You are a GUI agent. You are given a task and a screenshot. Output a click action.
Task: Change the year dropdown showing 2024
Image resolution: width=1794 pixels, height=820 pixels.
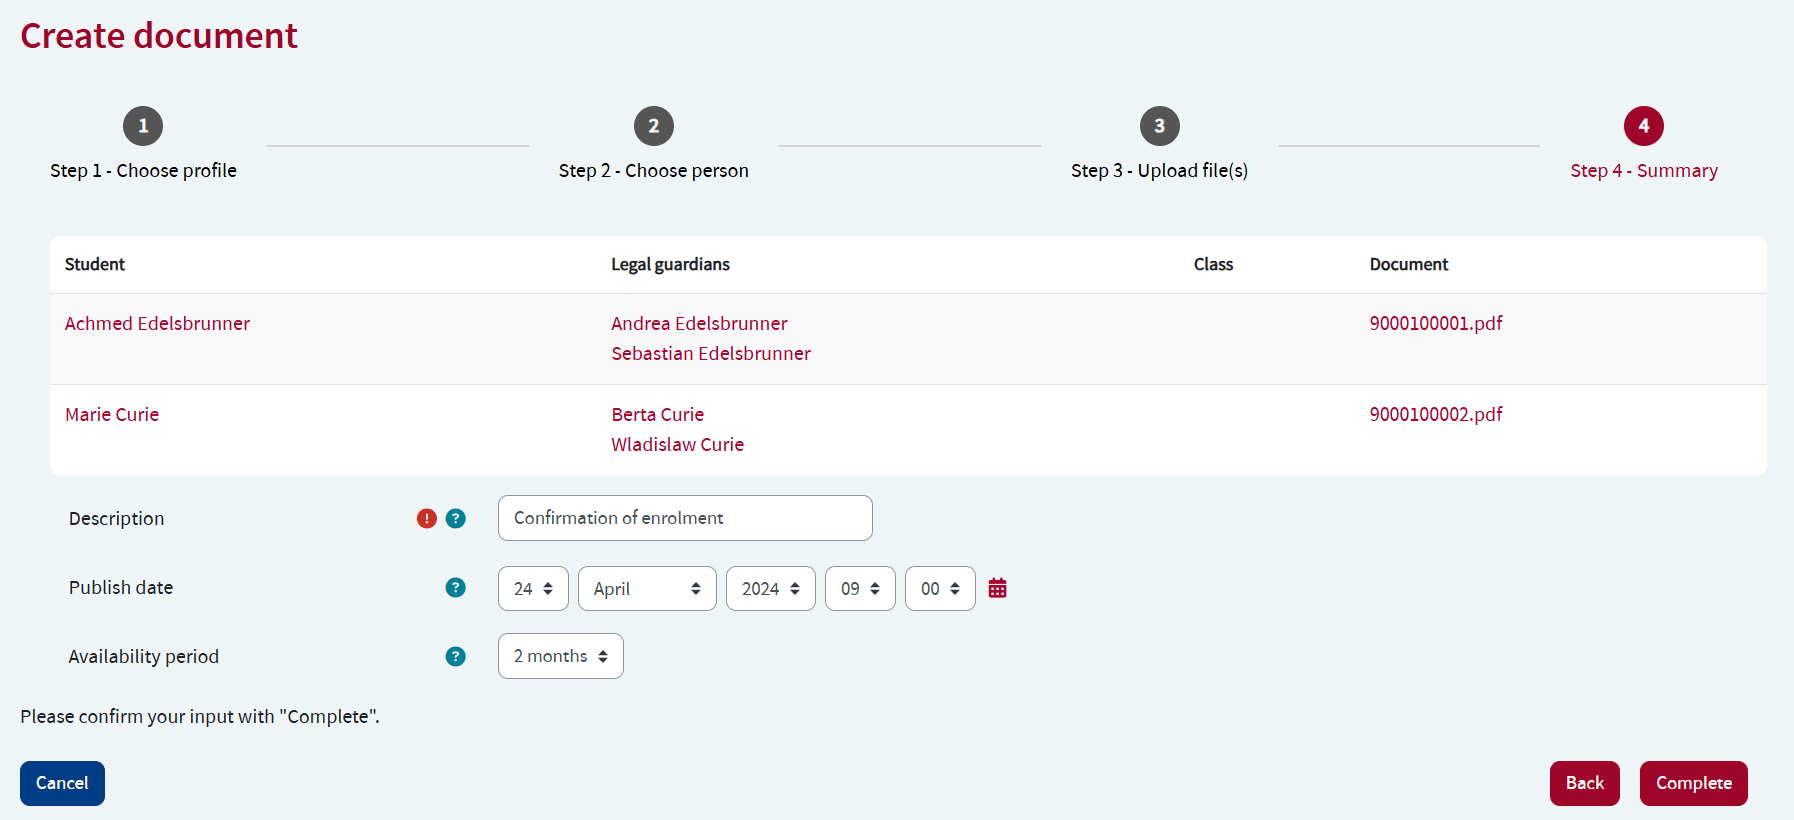(771, 588)
